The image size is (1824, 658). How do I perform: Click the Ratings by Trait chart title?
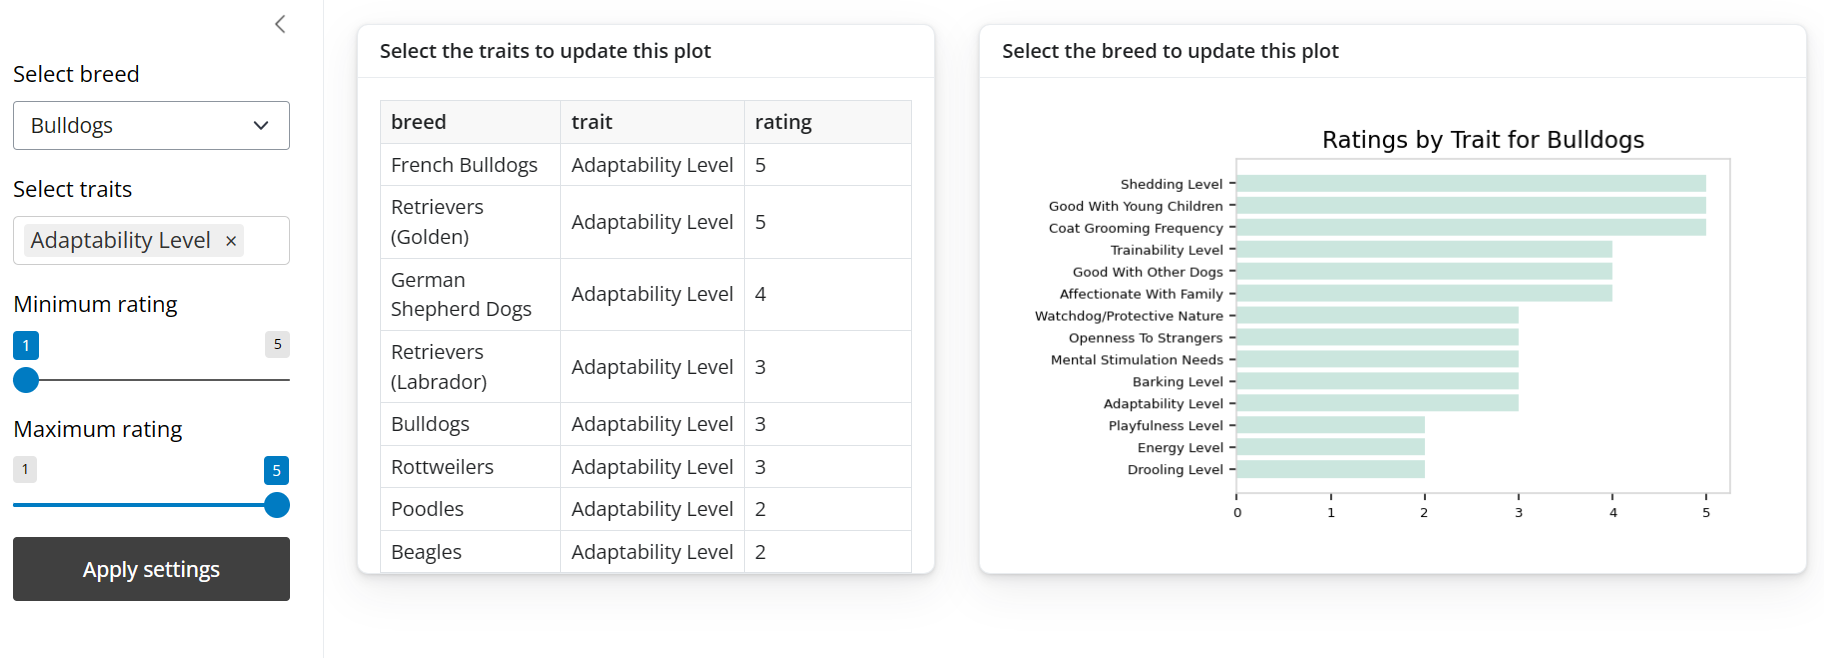coord(1482,140)
